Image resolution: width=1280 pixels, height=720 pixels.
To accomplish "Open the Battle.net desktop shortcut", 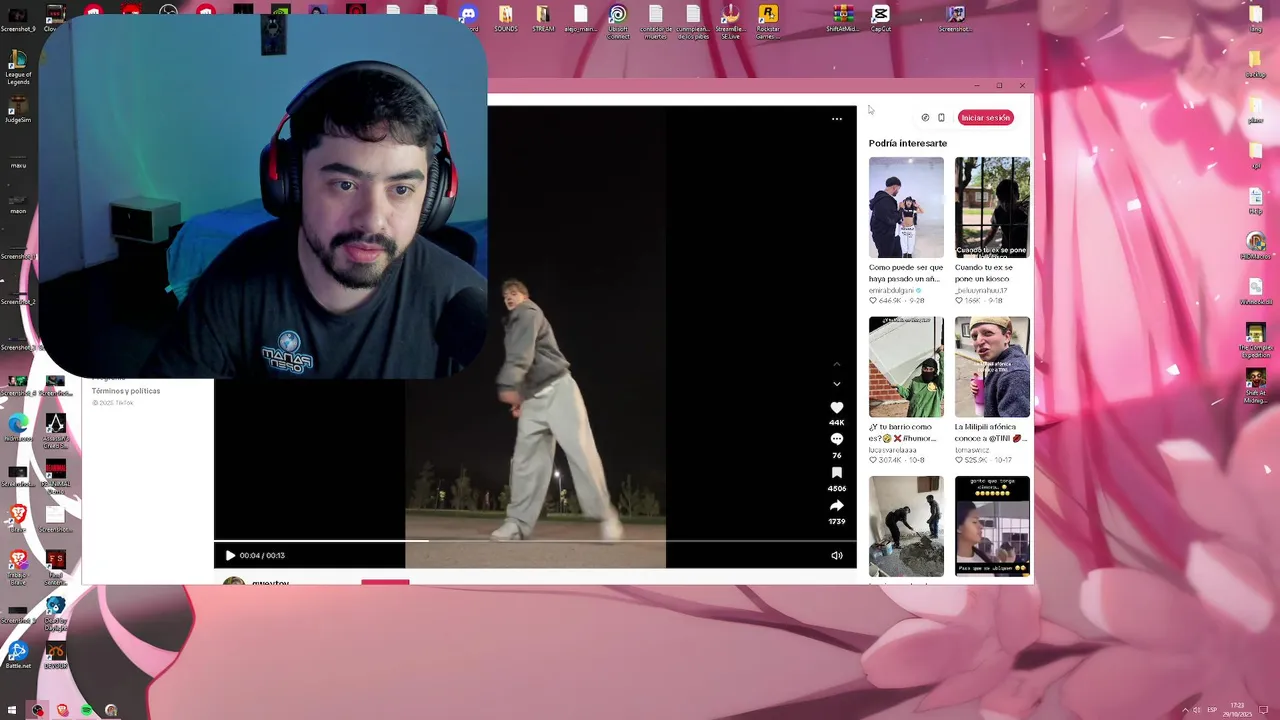I will click(x=18, y=656).
